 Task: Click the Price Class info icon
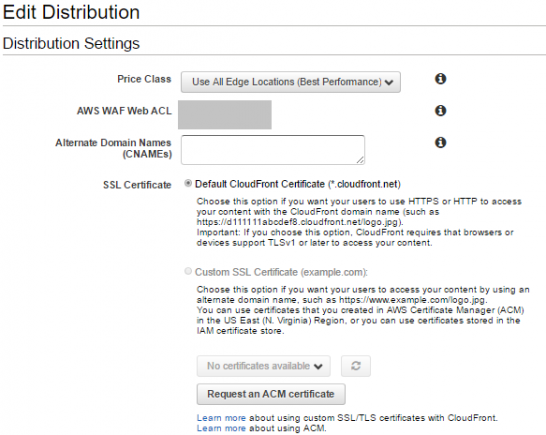(440, 79)
